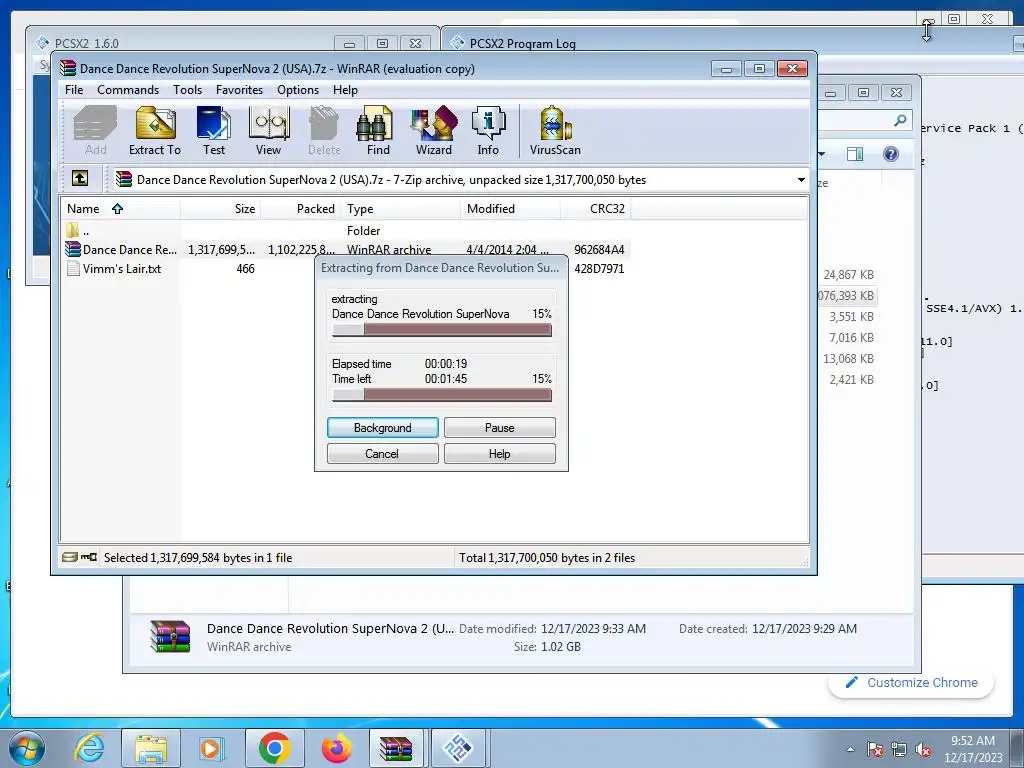Click the taskbar clock showing 9:52 AM
The height and width of the screenshot is (768, 1024).
point(972,749)
